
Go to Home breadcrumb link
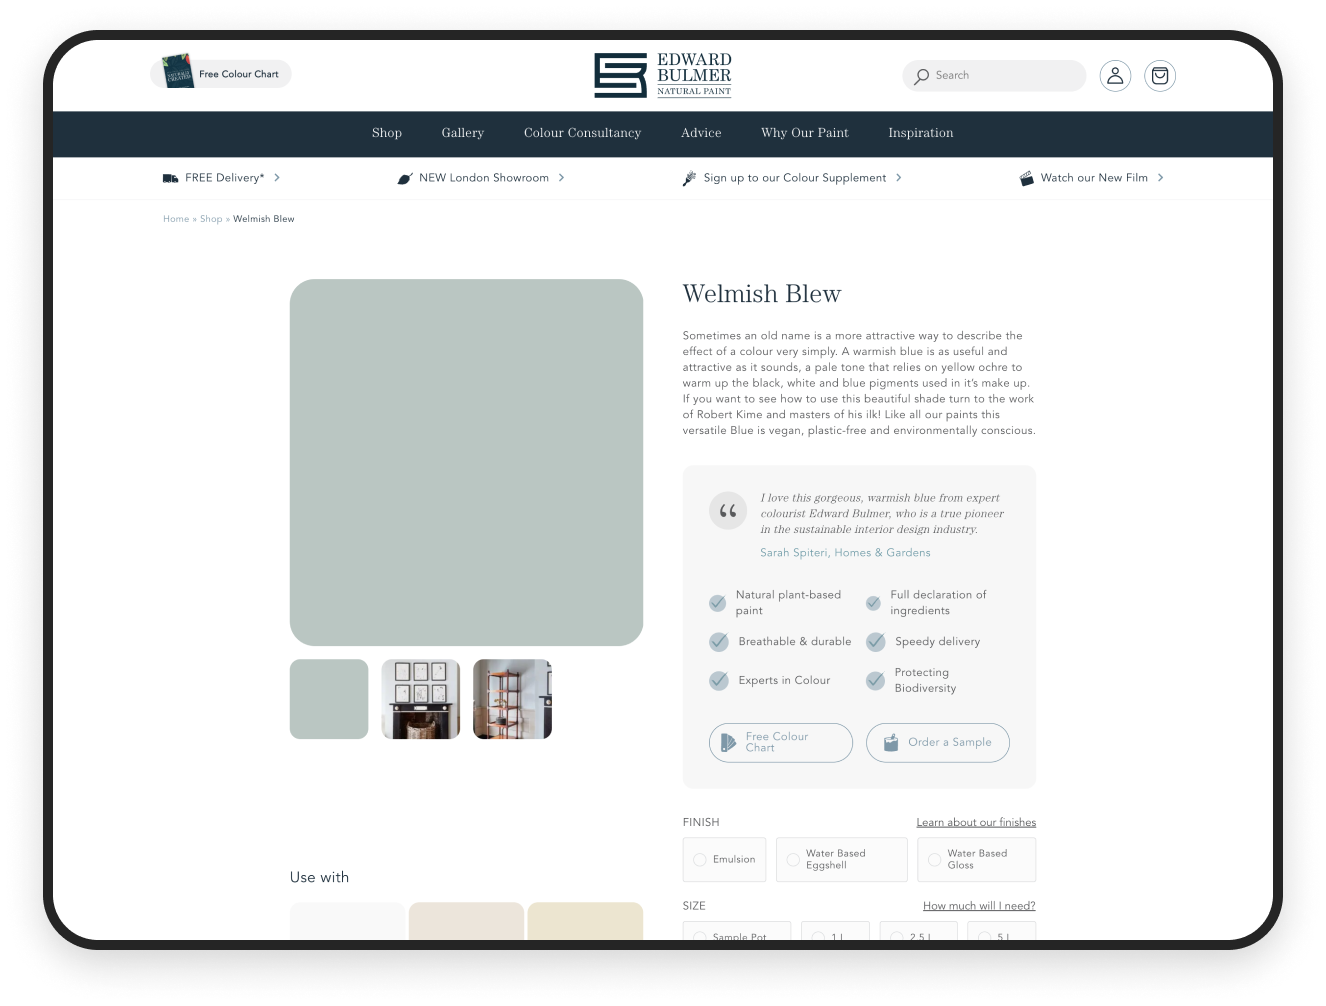pyautogui.click(x=176, y=219)
